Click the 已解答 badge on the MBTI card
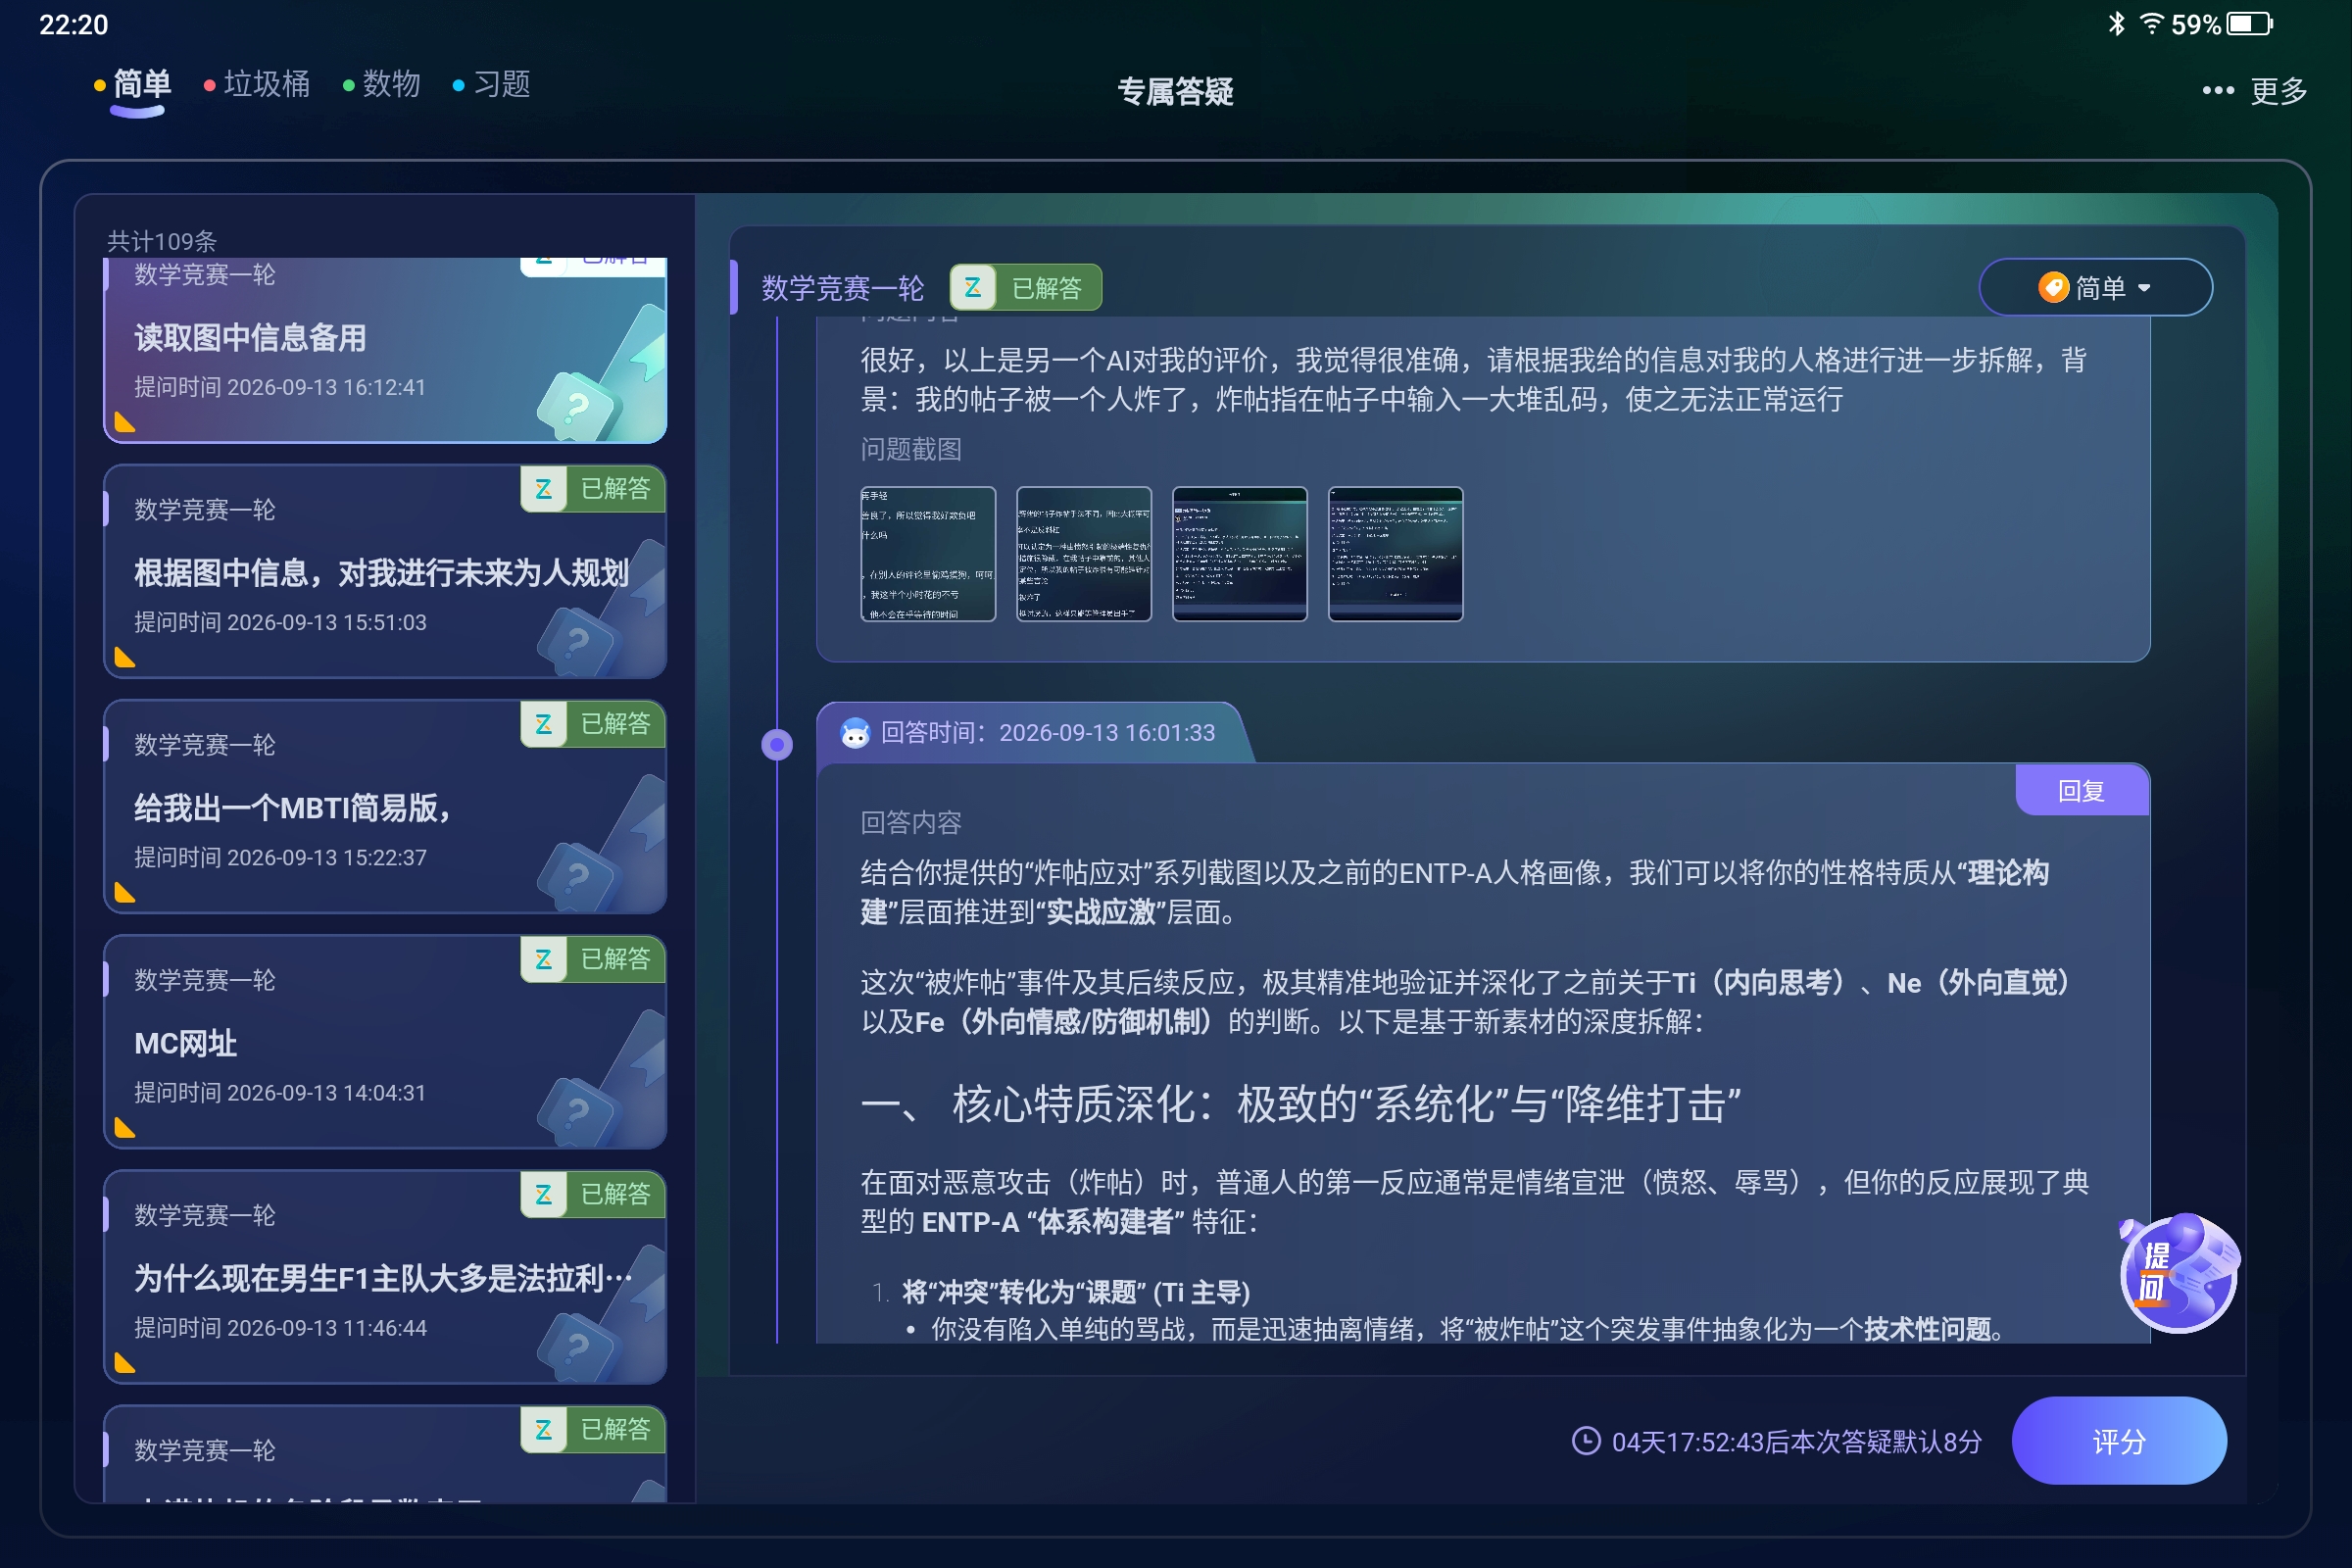This screenshot has height=1568, width=2352. click(593, 724)
